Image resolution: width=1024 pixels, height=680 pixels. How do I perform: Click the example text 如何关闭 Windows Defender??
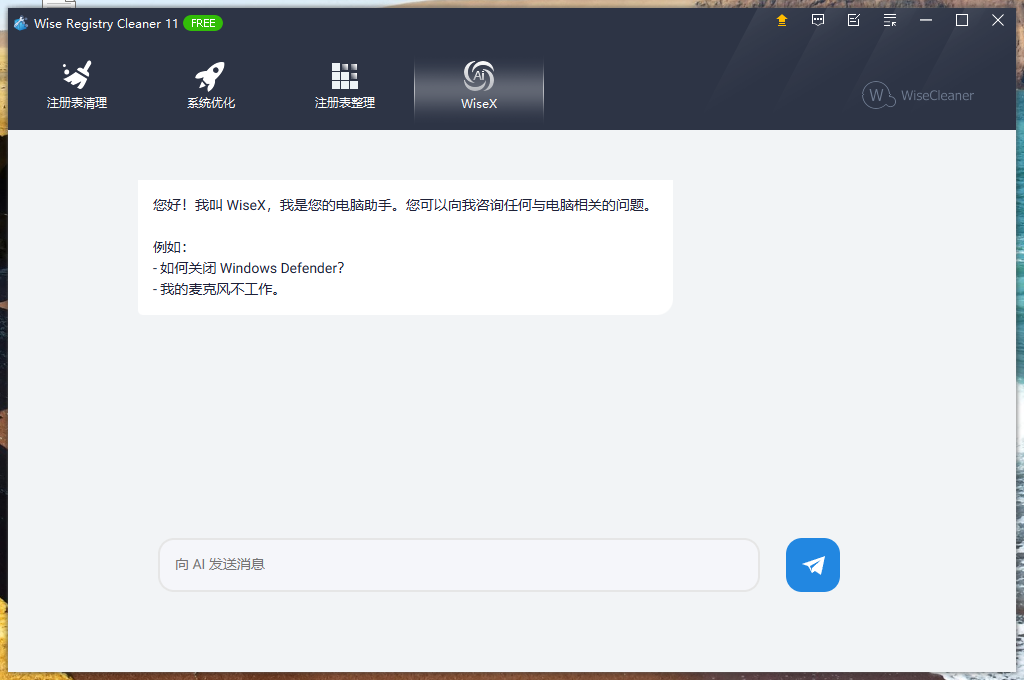tap(252, 268)
